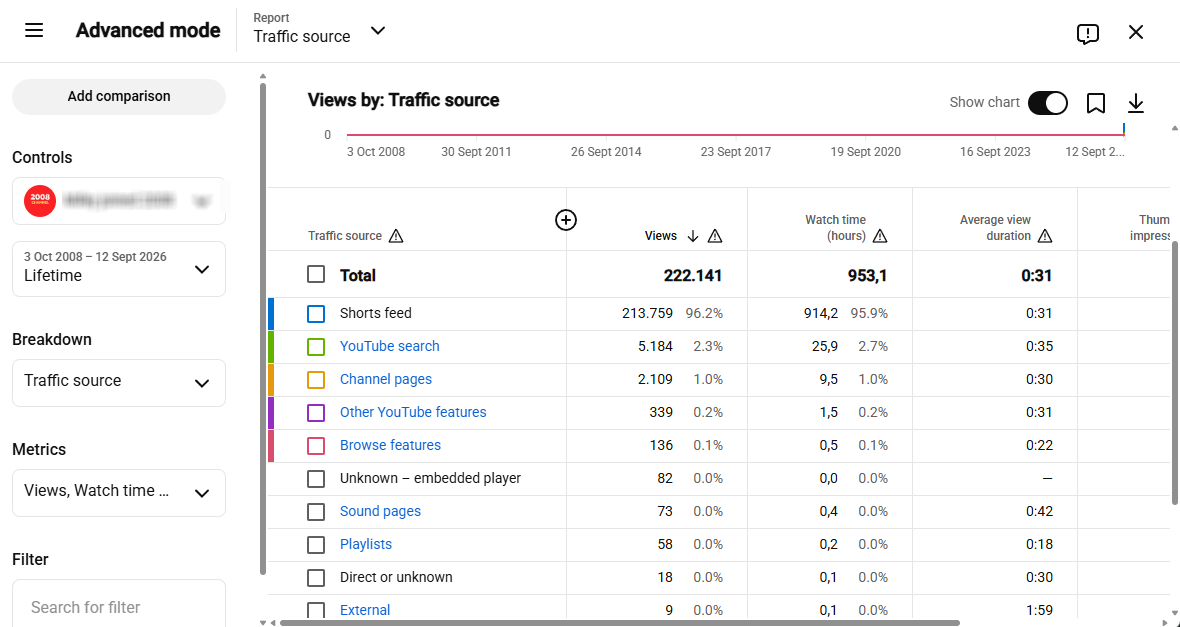Image resolution: width=1180 pixels, height=627 pixels.
Task: Save report with the bookmark icon
Action: (x=1096, y=103)
